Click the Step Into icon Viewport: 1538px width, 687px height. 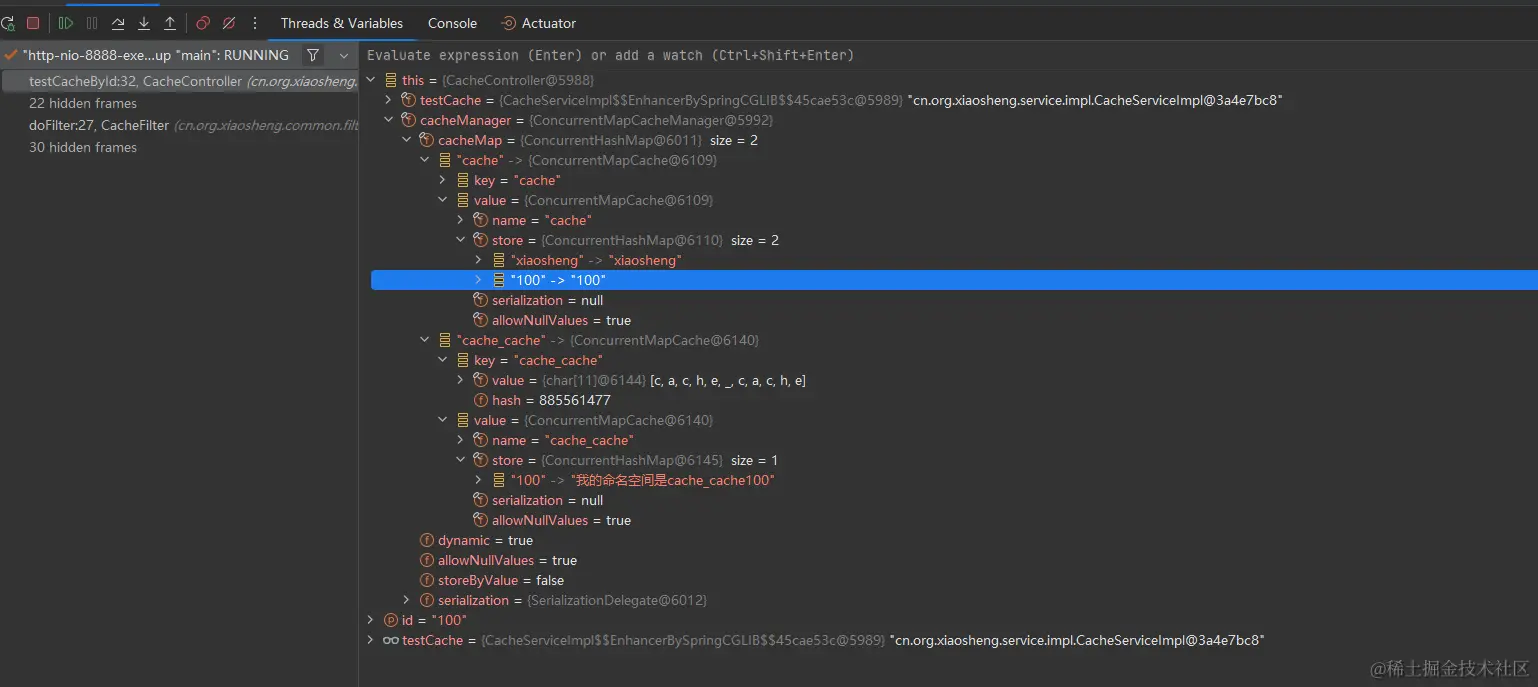144,23
